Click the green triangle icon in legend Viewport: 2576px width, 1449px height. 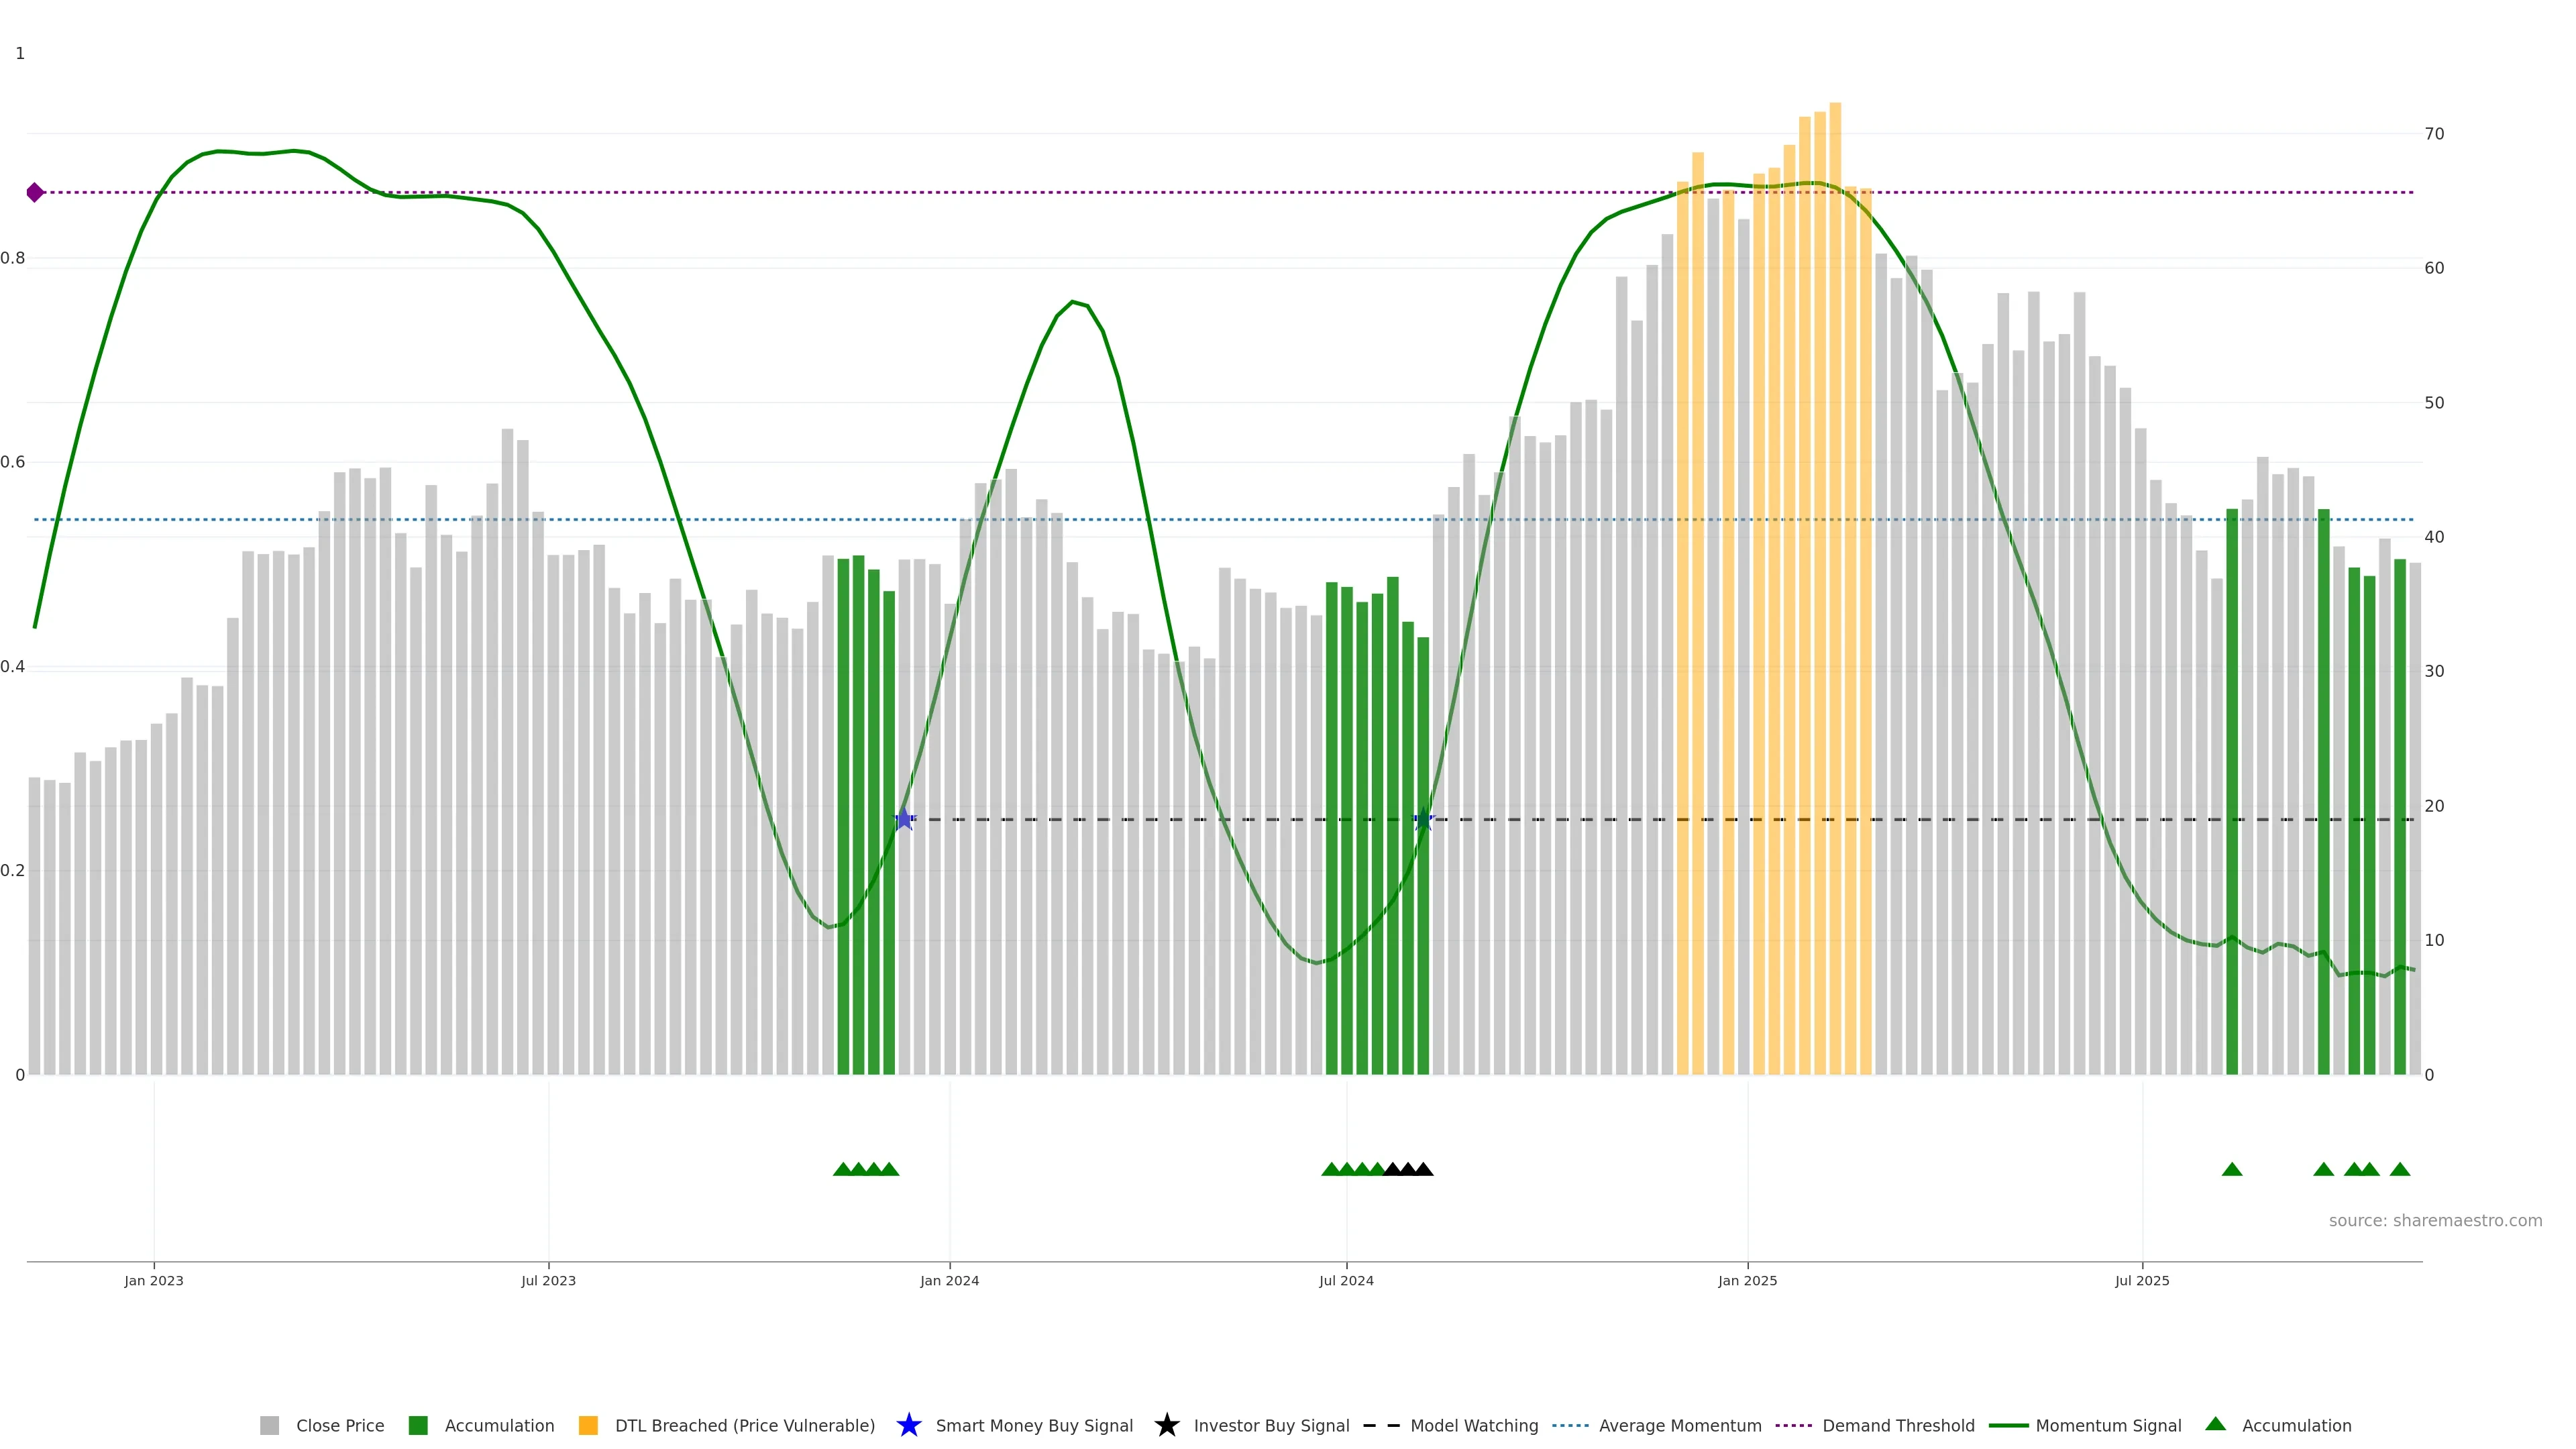pos(2215,1424)
